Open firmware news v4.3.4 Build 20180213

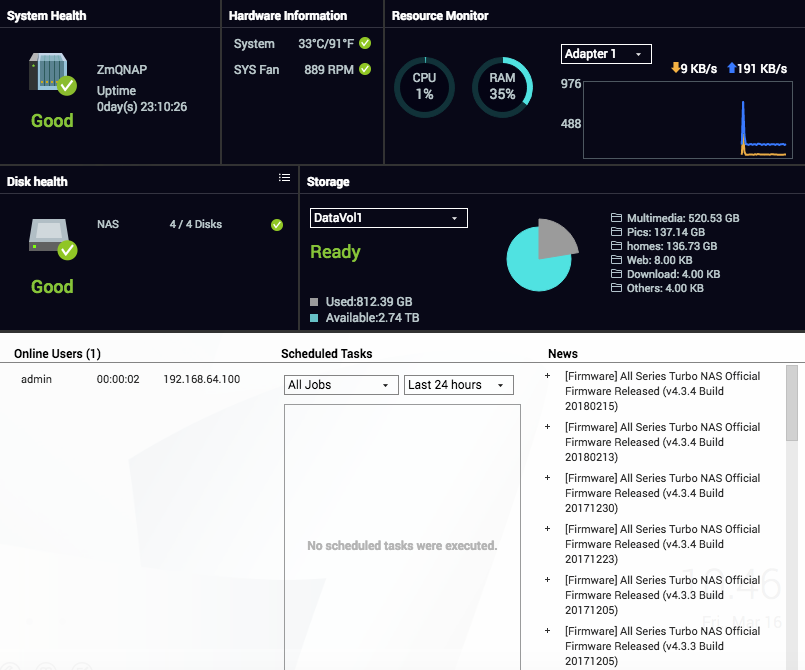pos(662,442)
